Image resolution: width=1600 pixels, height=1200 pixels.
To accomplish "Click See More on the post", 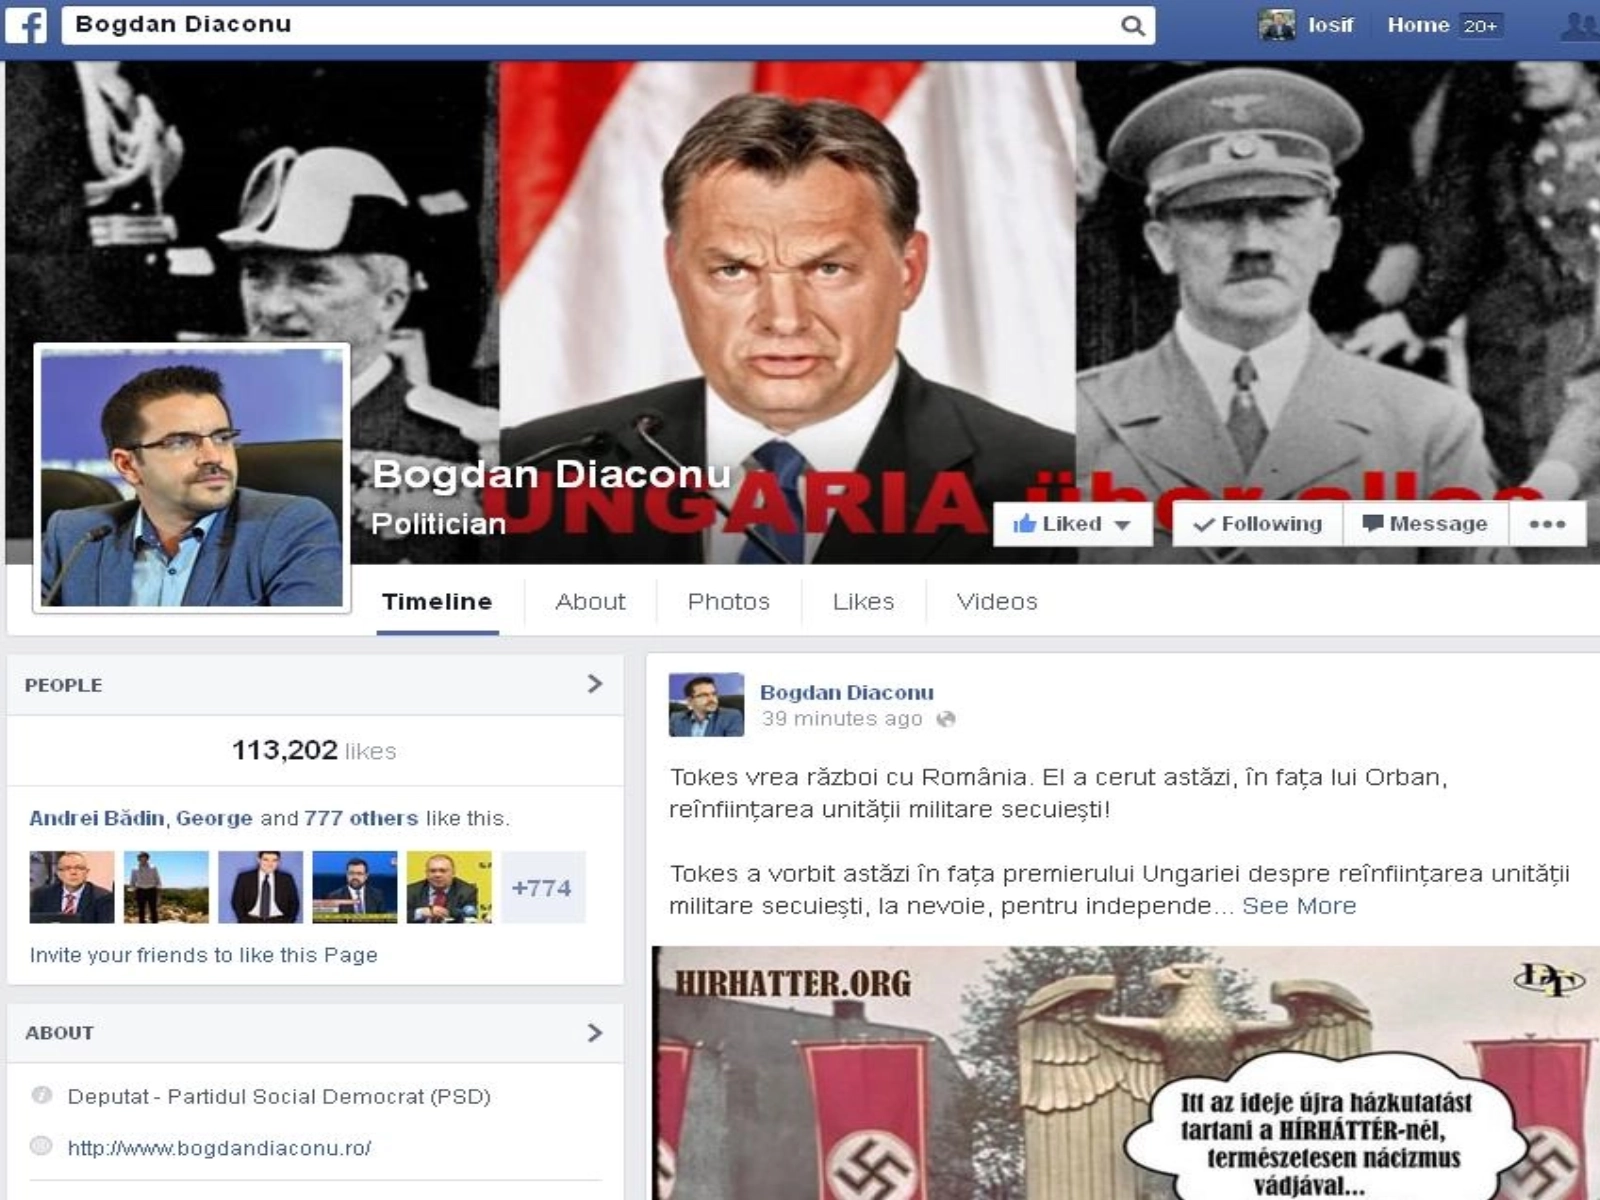I will (x=1298, y=906).
